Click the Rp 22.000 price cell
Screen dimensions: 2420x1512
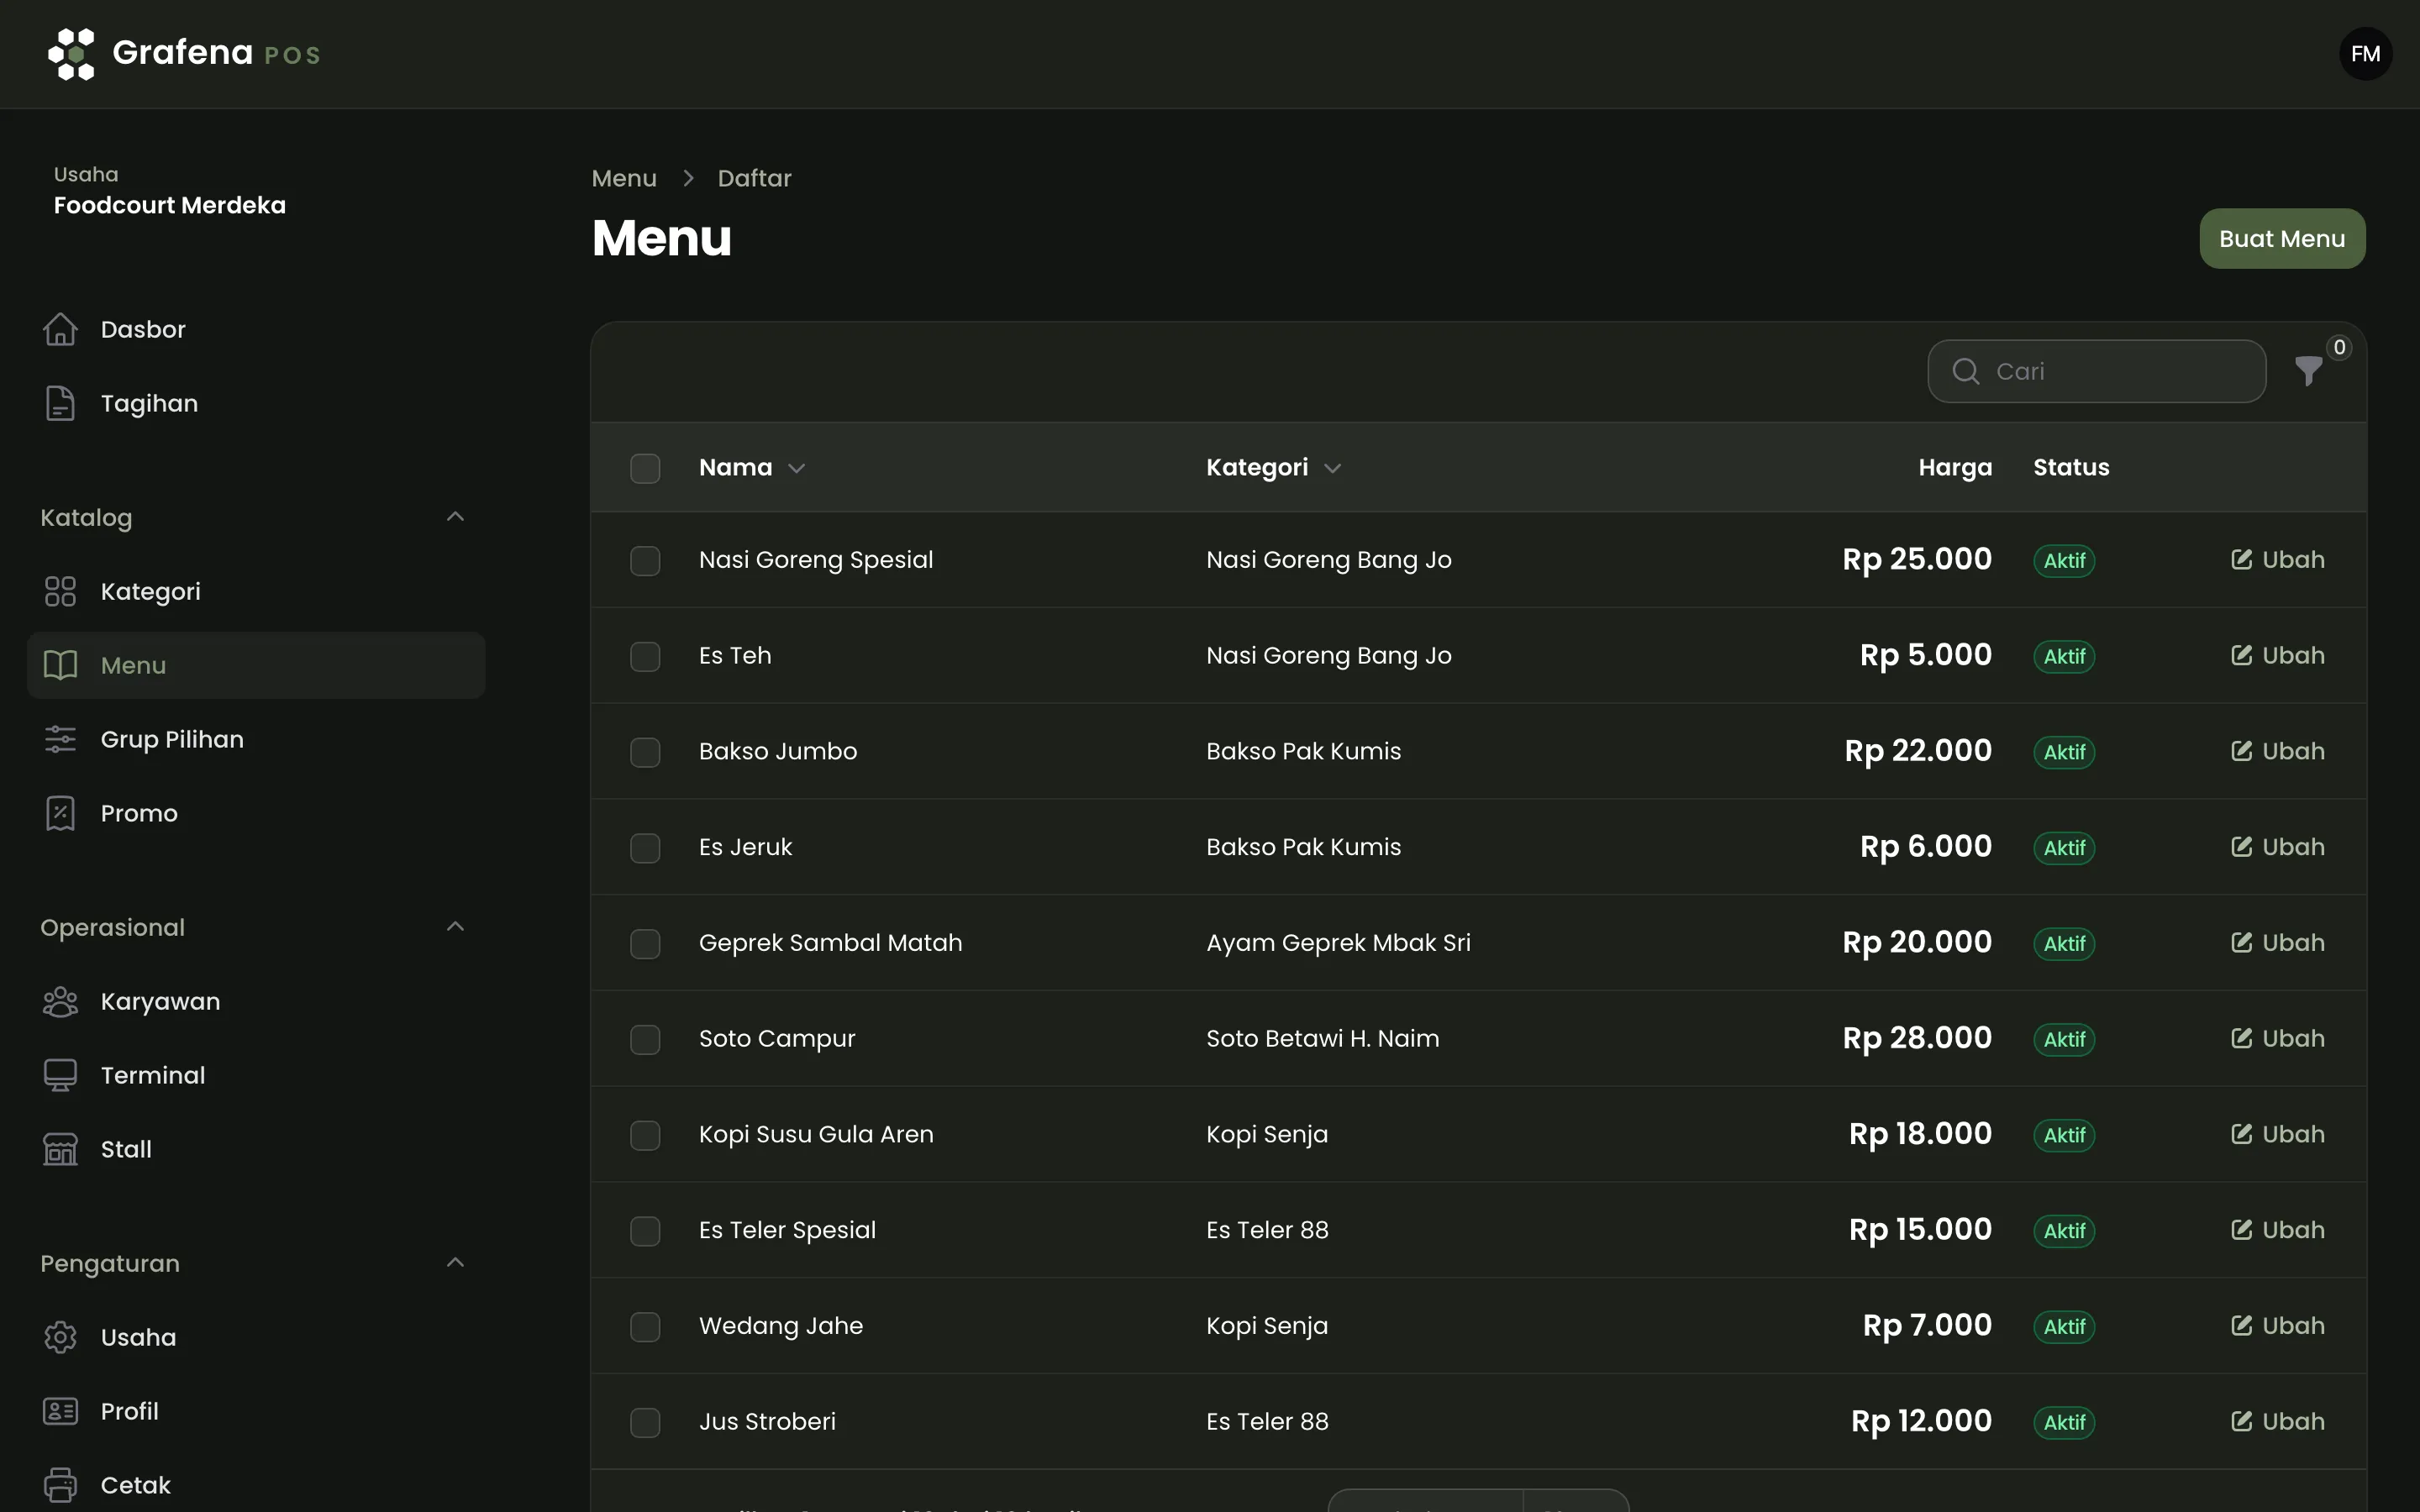(x=1917, y=750)
